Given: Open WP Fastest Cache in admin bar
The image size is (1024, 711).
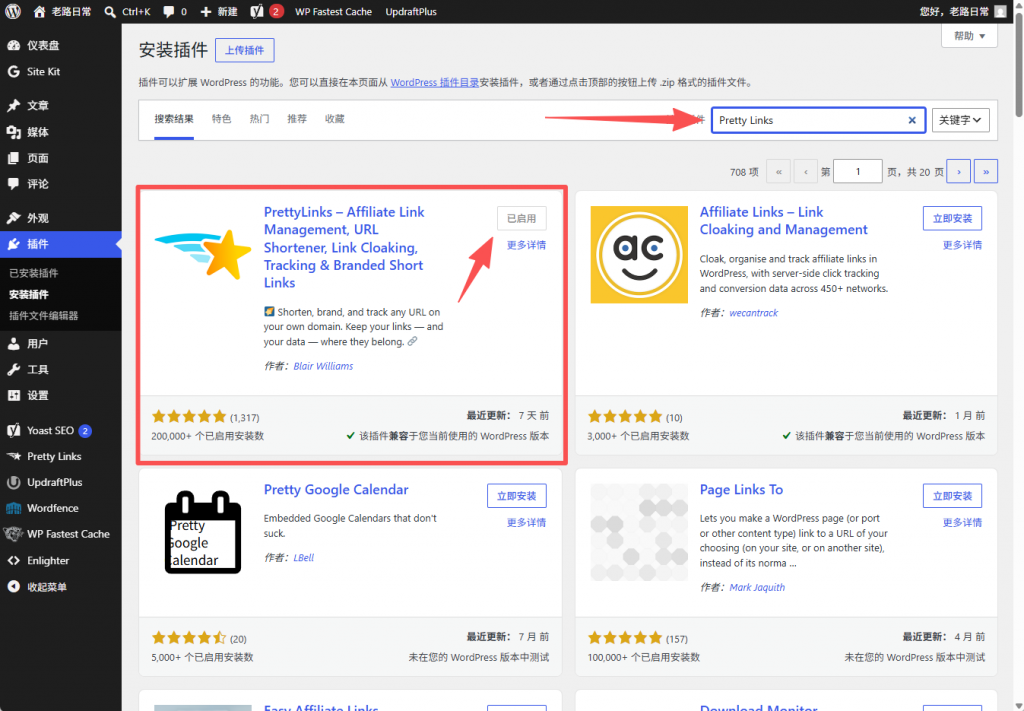Looking at the screenshot, I should pos(333,11).
